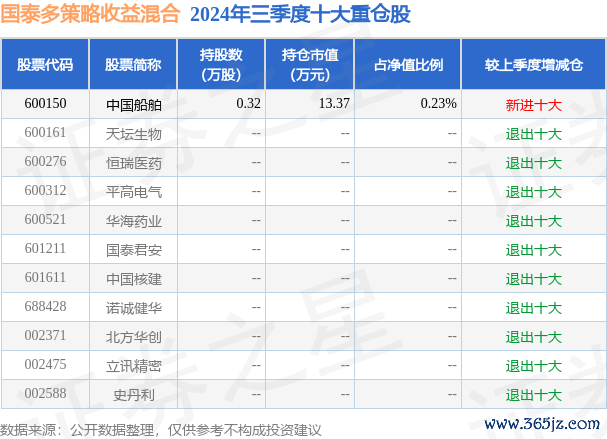The image size is (607, 439).
Task: Click stock code 601211
Action: click(x=45, y=249)
